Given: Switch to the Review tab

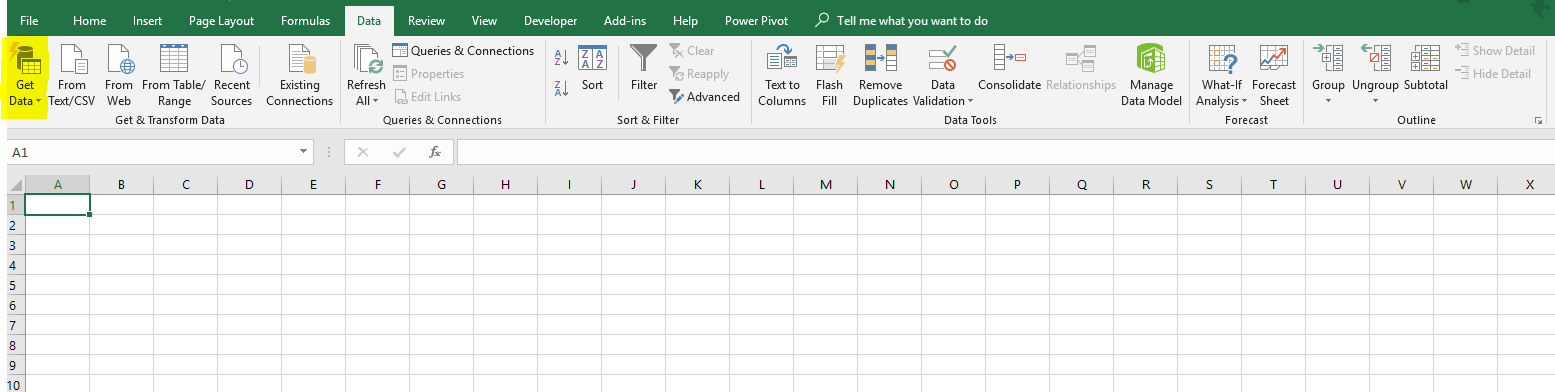Looking at the screenshot, I should click(427, 20).
